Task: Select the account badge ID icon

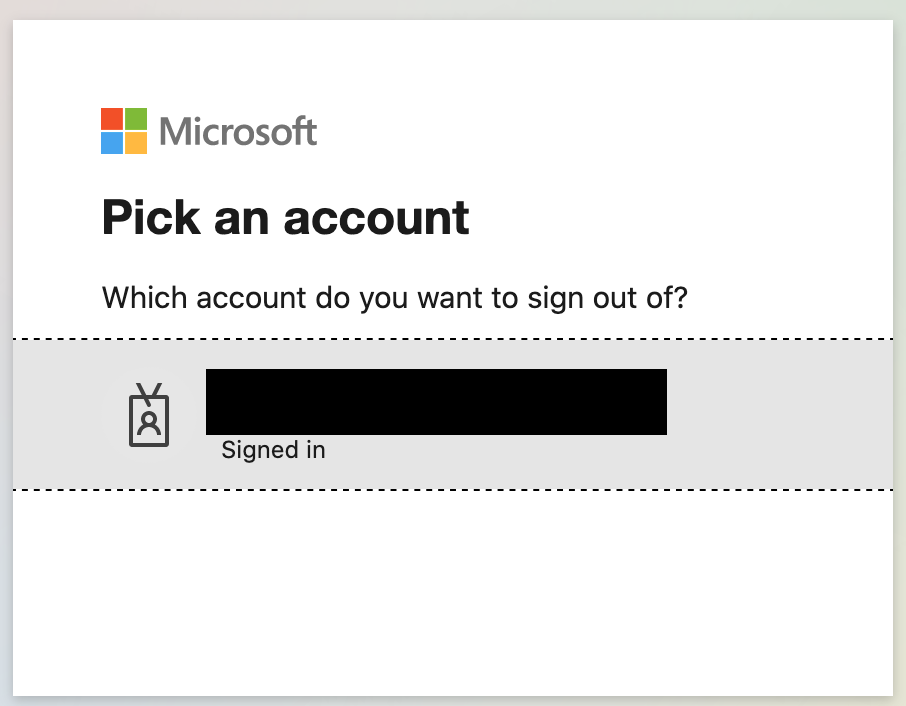Action: pos(149,416)
